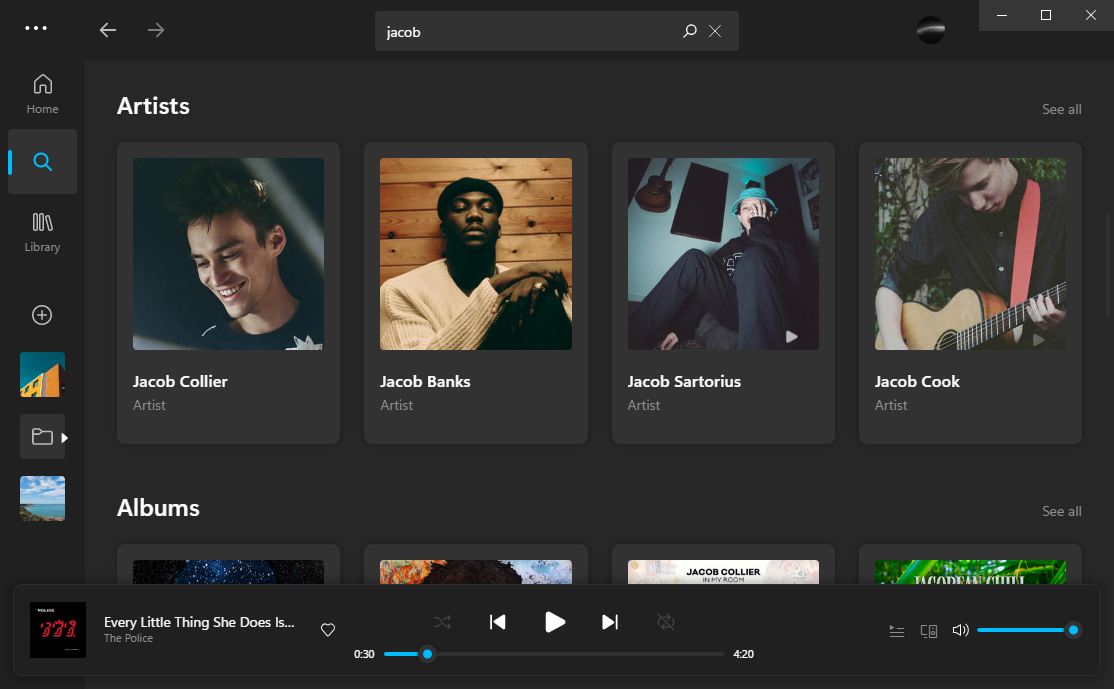Click the Jacob Sartorius name text
Screen dimensions: 1114x689
[x=683, y=381]
